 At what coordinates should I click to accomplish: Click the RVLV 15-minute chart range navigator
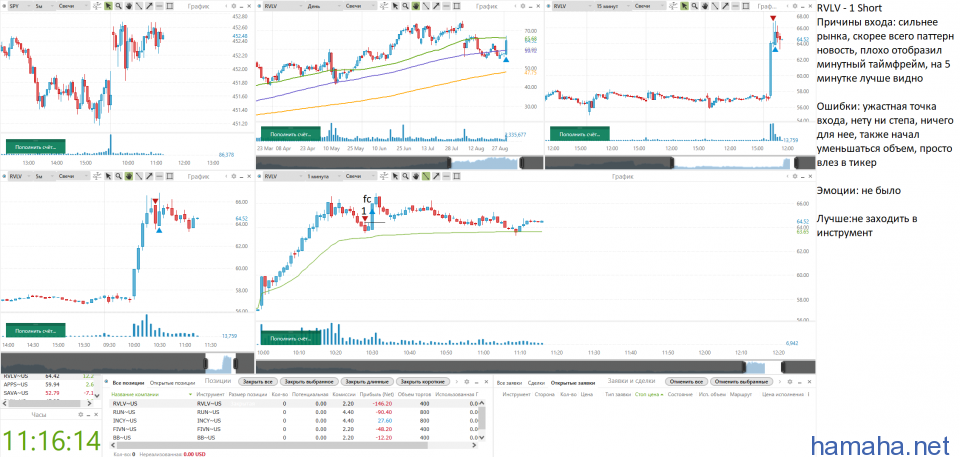pos(680,163)
